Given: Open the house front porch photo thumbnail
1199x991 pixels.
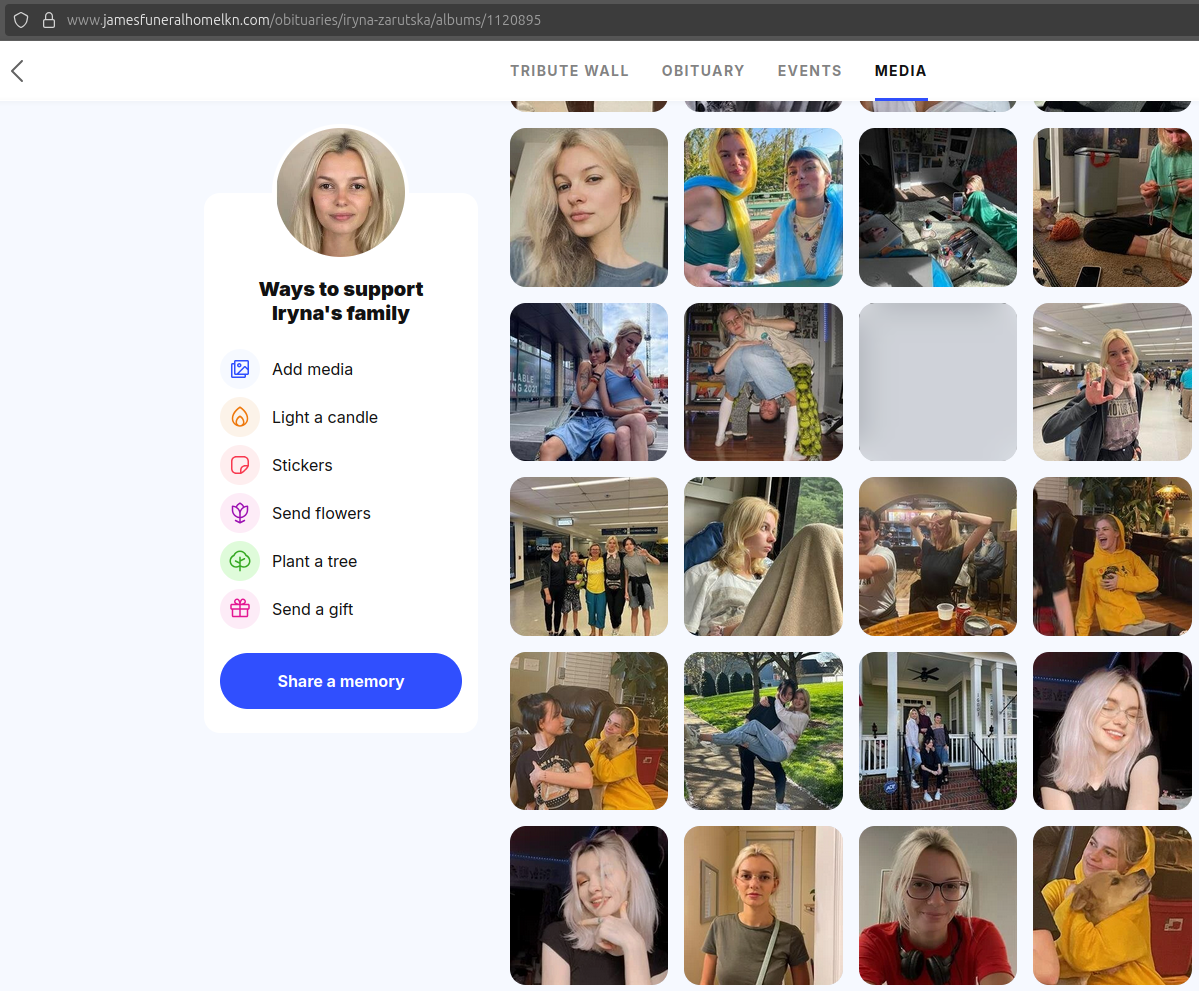Looking at the screenshot, I should point(937,731).
